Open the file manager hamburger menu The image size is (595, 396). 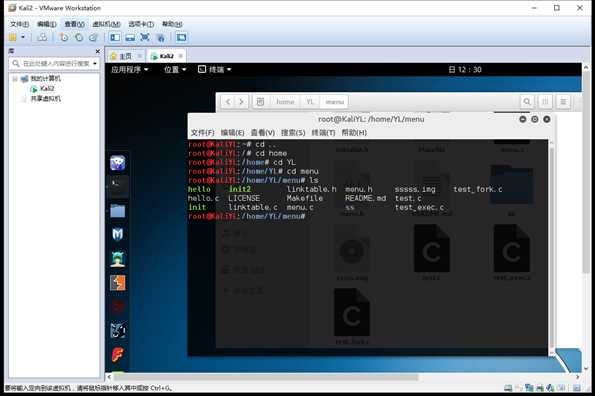564,102
